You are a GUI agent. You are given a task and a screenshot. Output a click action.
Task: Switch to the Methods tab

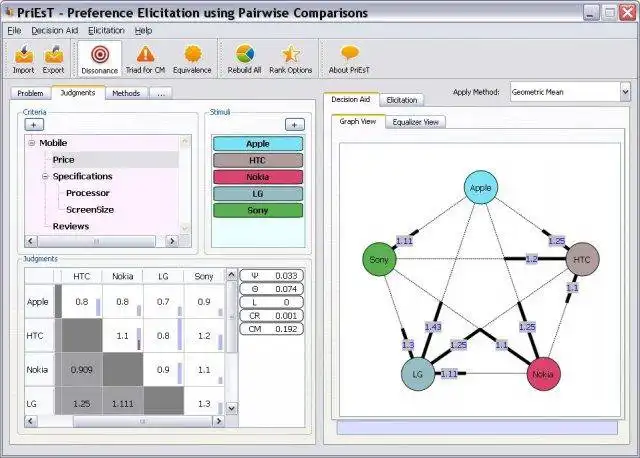pyautogui.click(x=126, y=93)
